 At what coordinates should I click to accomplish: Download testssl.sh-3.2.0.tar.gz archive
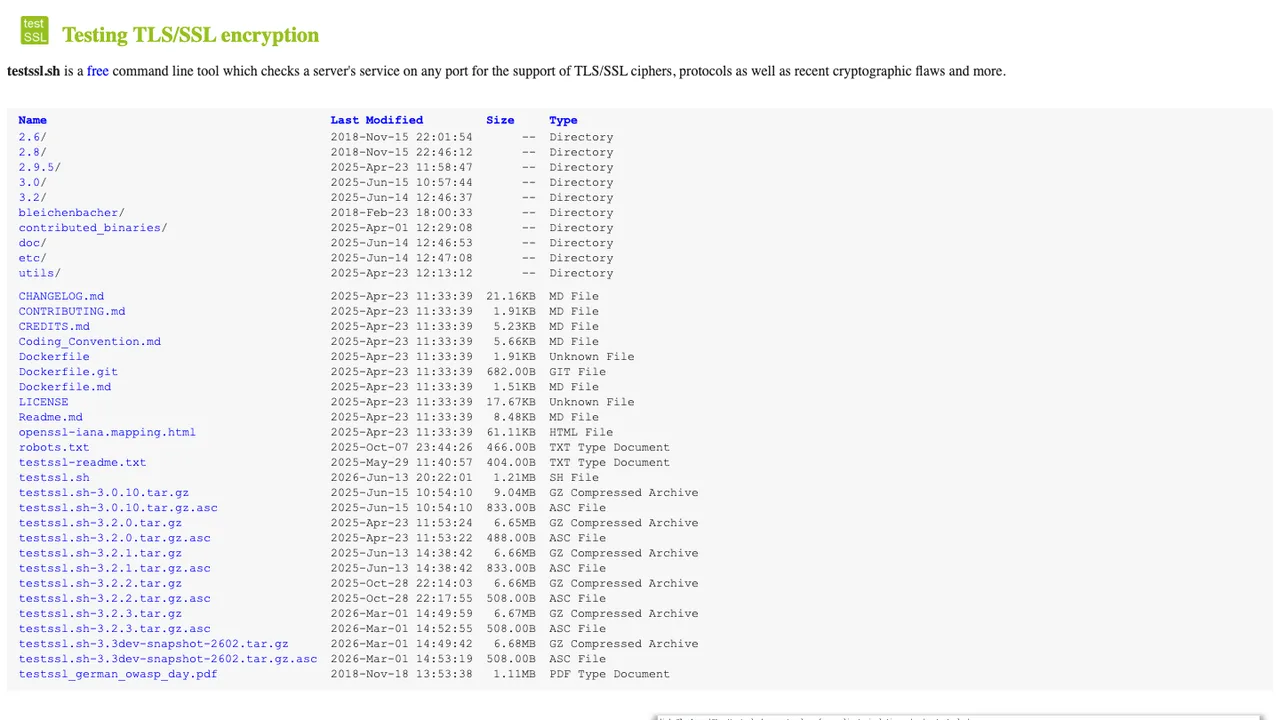[x=100, y=522]
